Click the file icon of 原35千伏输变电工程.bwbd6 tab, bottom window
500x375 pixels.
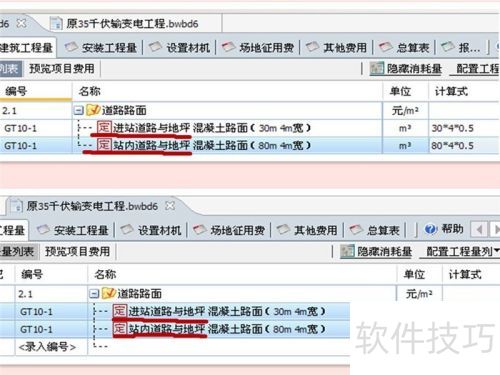(x=17, y=206)
